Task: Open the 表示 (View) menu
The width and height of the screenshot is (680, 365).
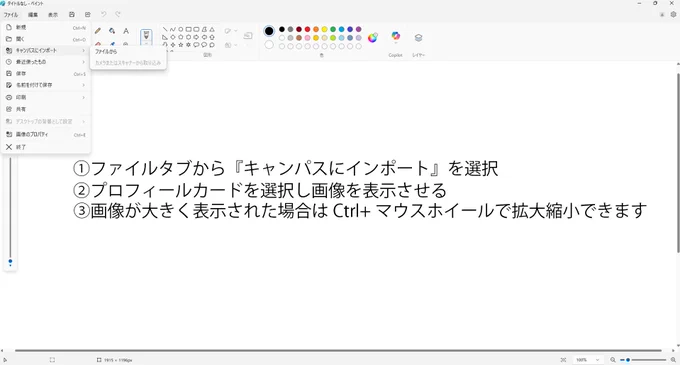Action: coord(53,15)
